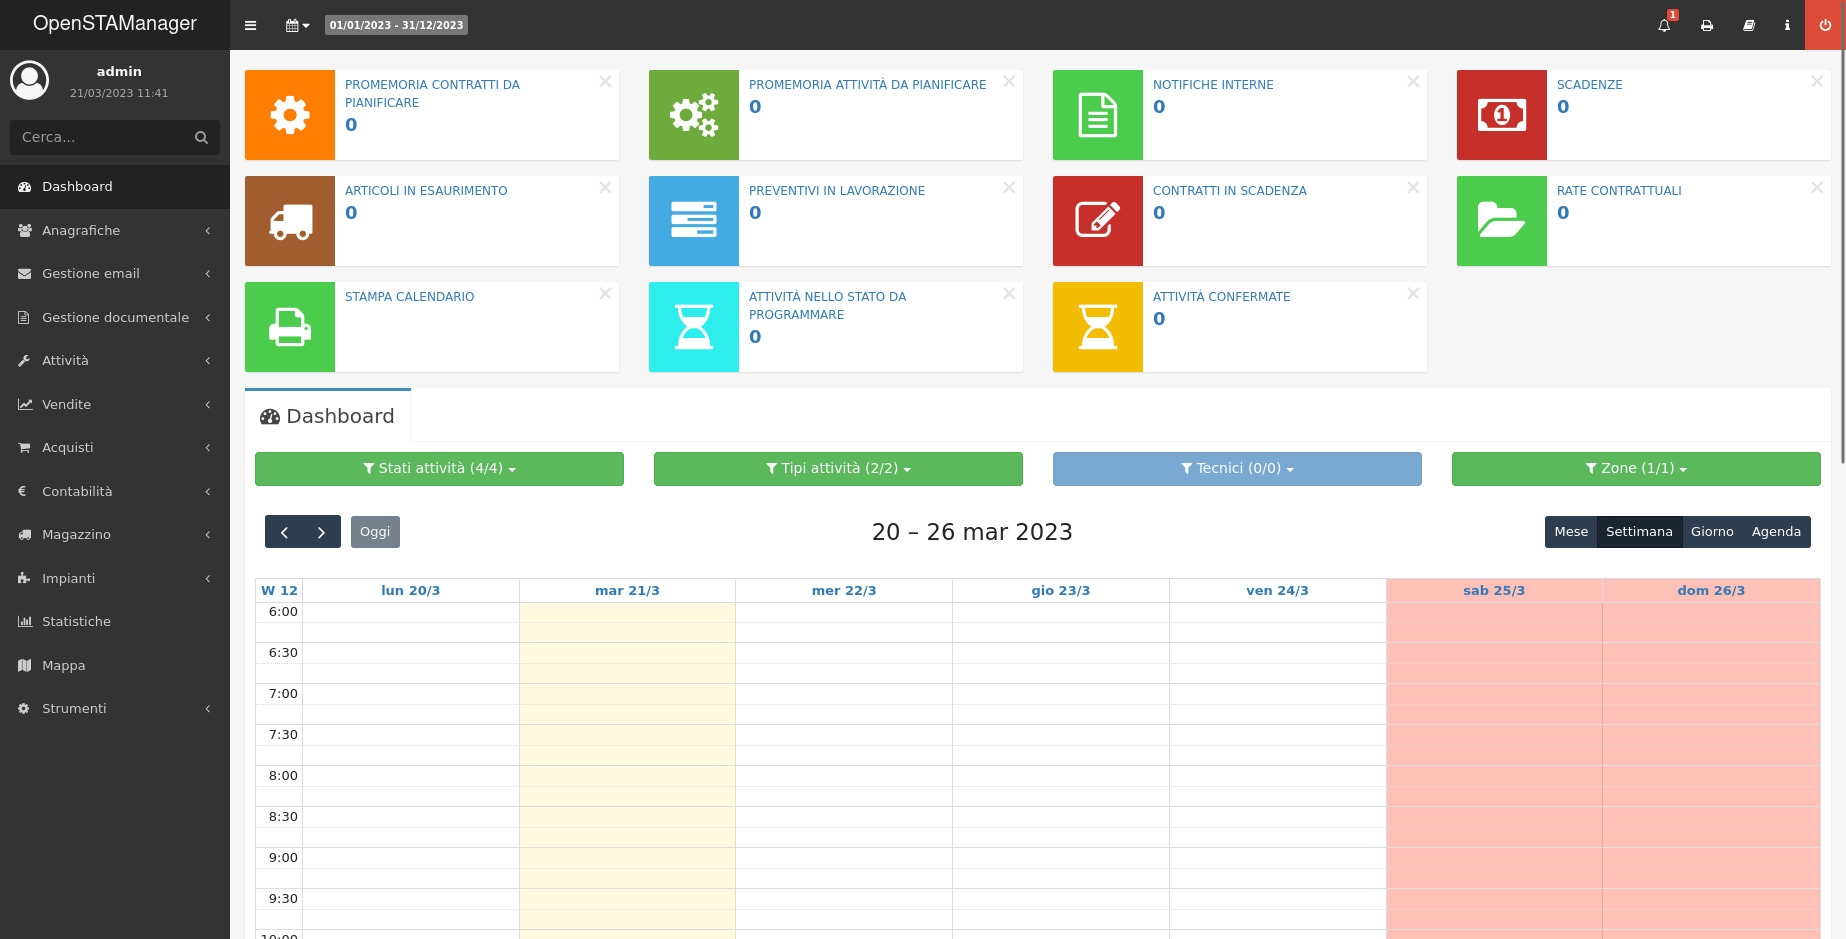This screenshot has height=939, width=1846.
Task: Click the info icon in header
Action: click(1787, 25)
